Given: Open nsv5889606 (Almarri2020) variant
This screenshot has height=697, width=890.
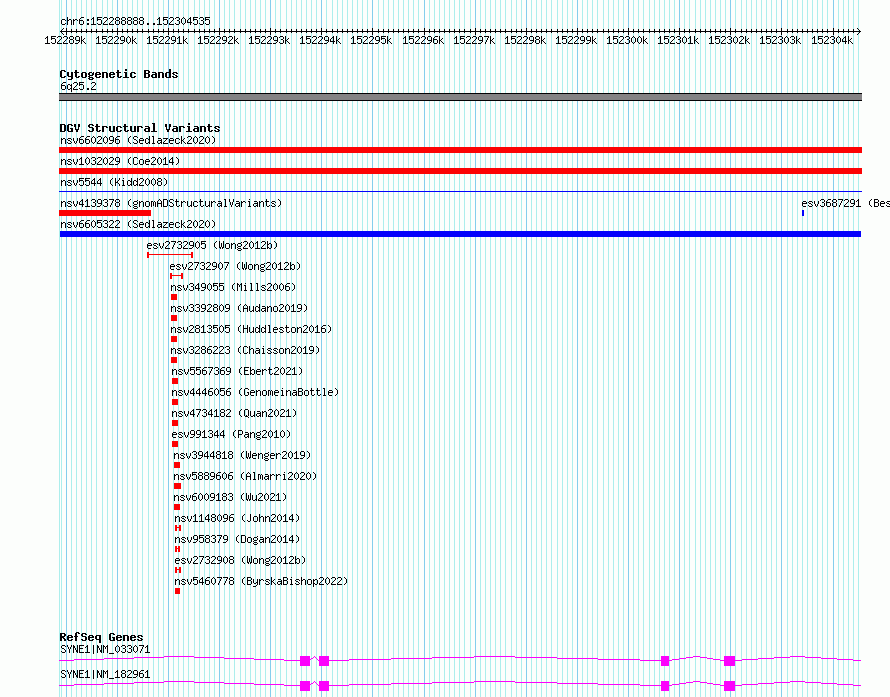Looking at the screenshot, I should coord(245,476).
